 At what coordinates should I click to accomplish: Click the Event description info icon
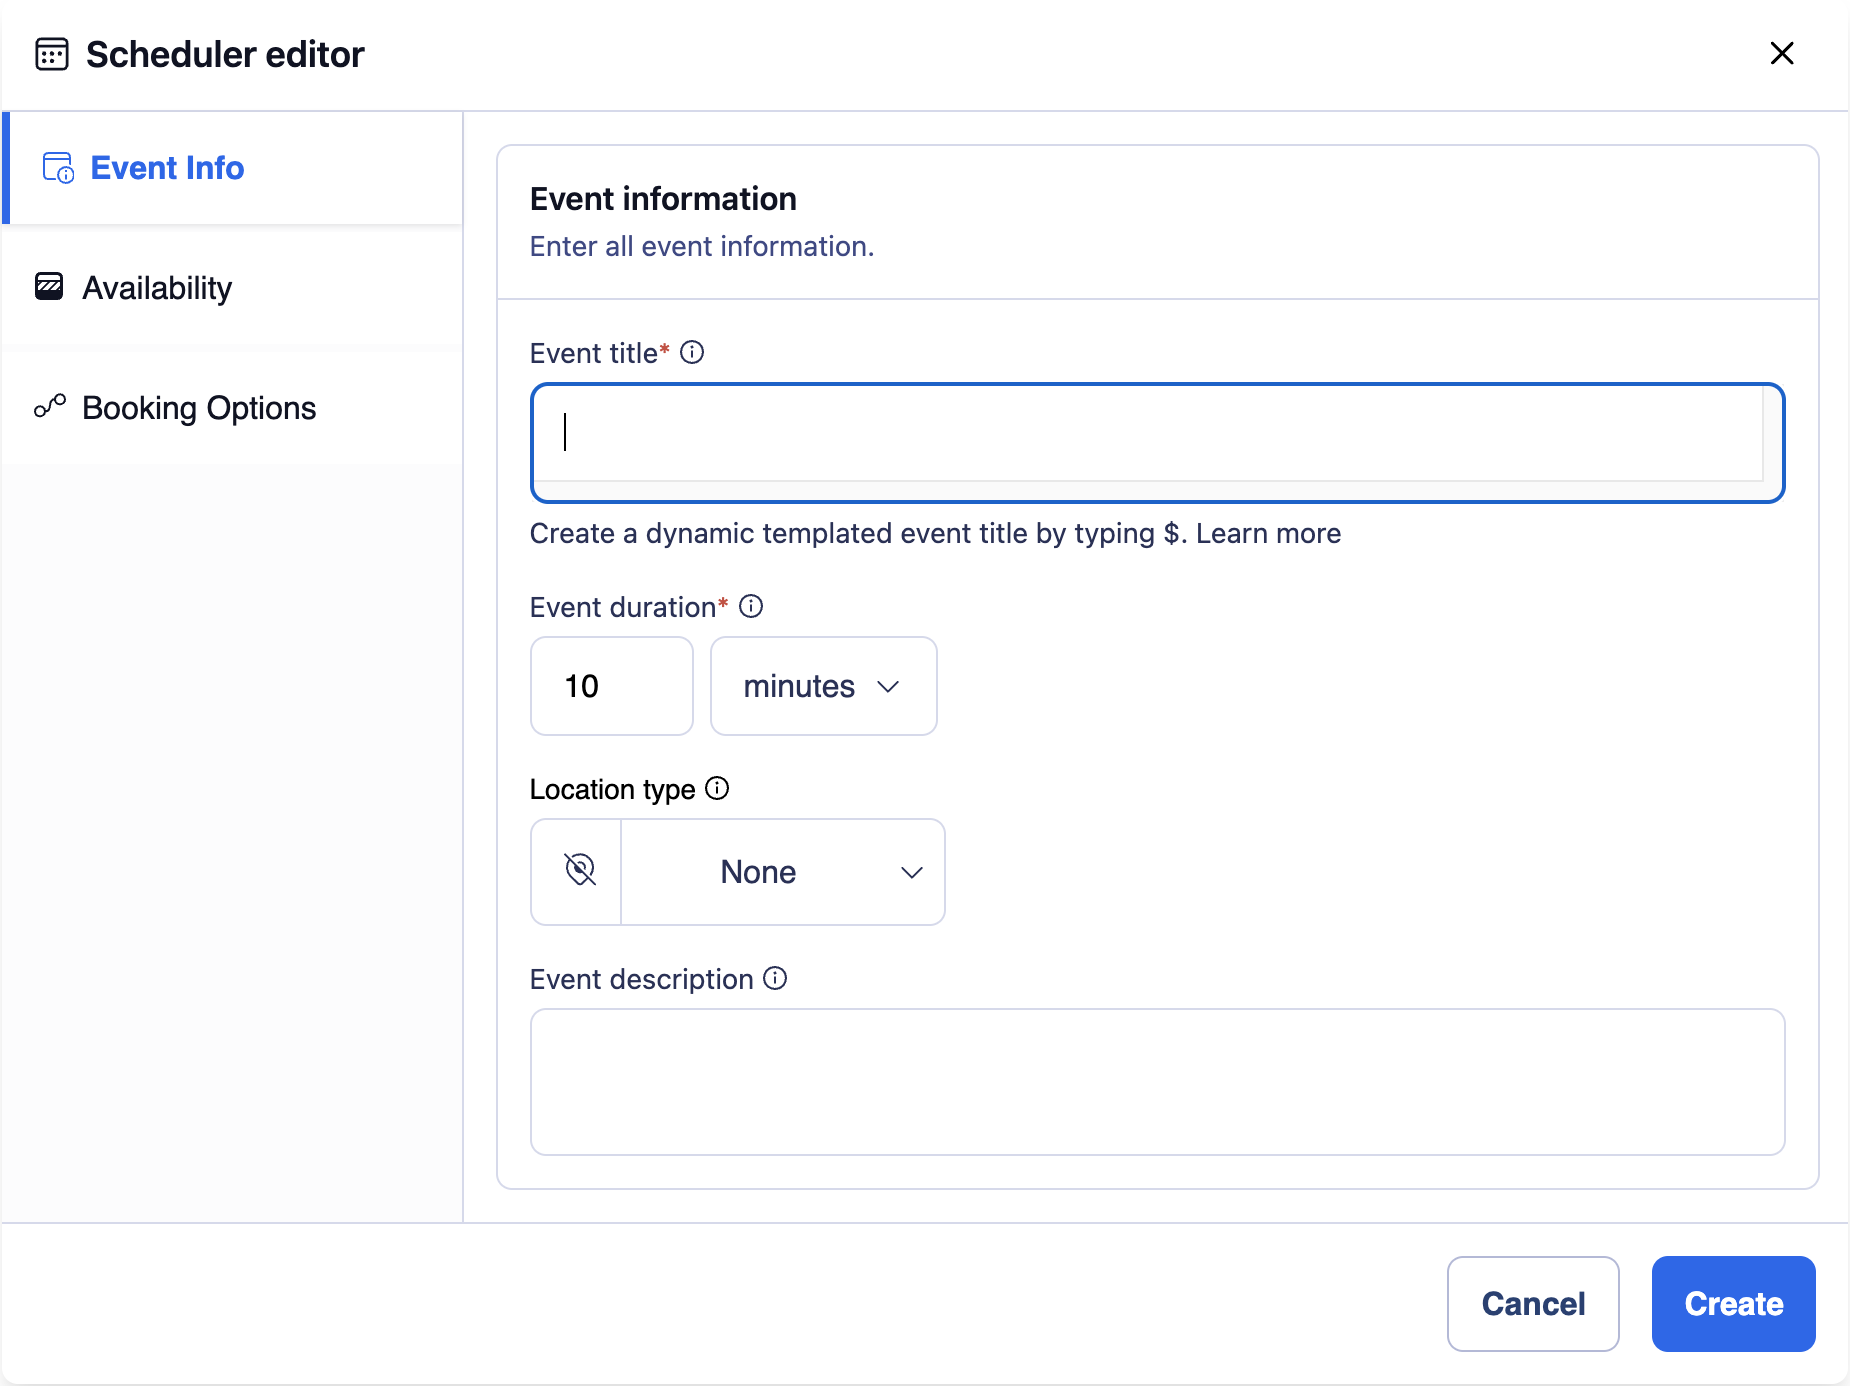point(776,979)
